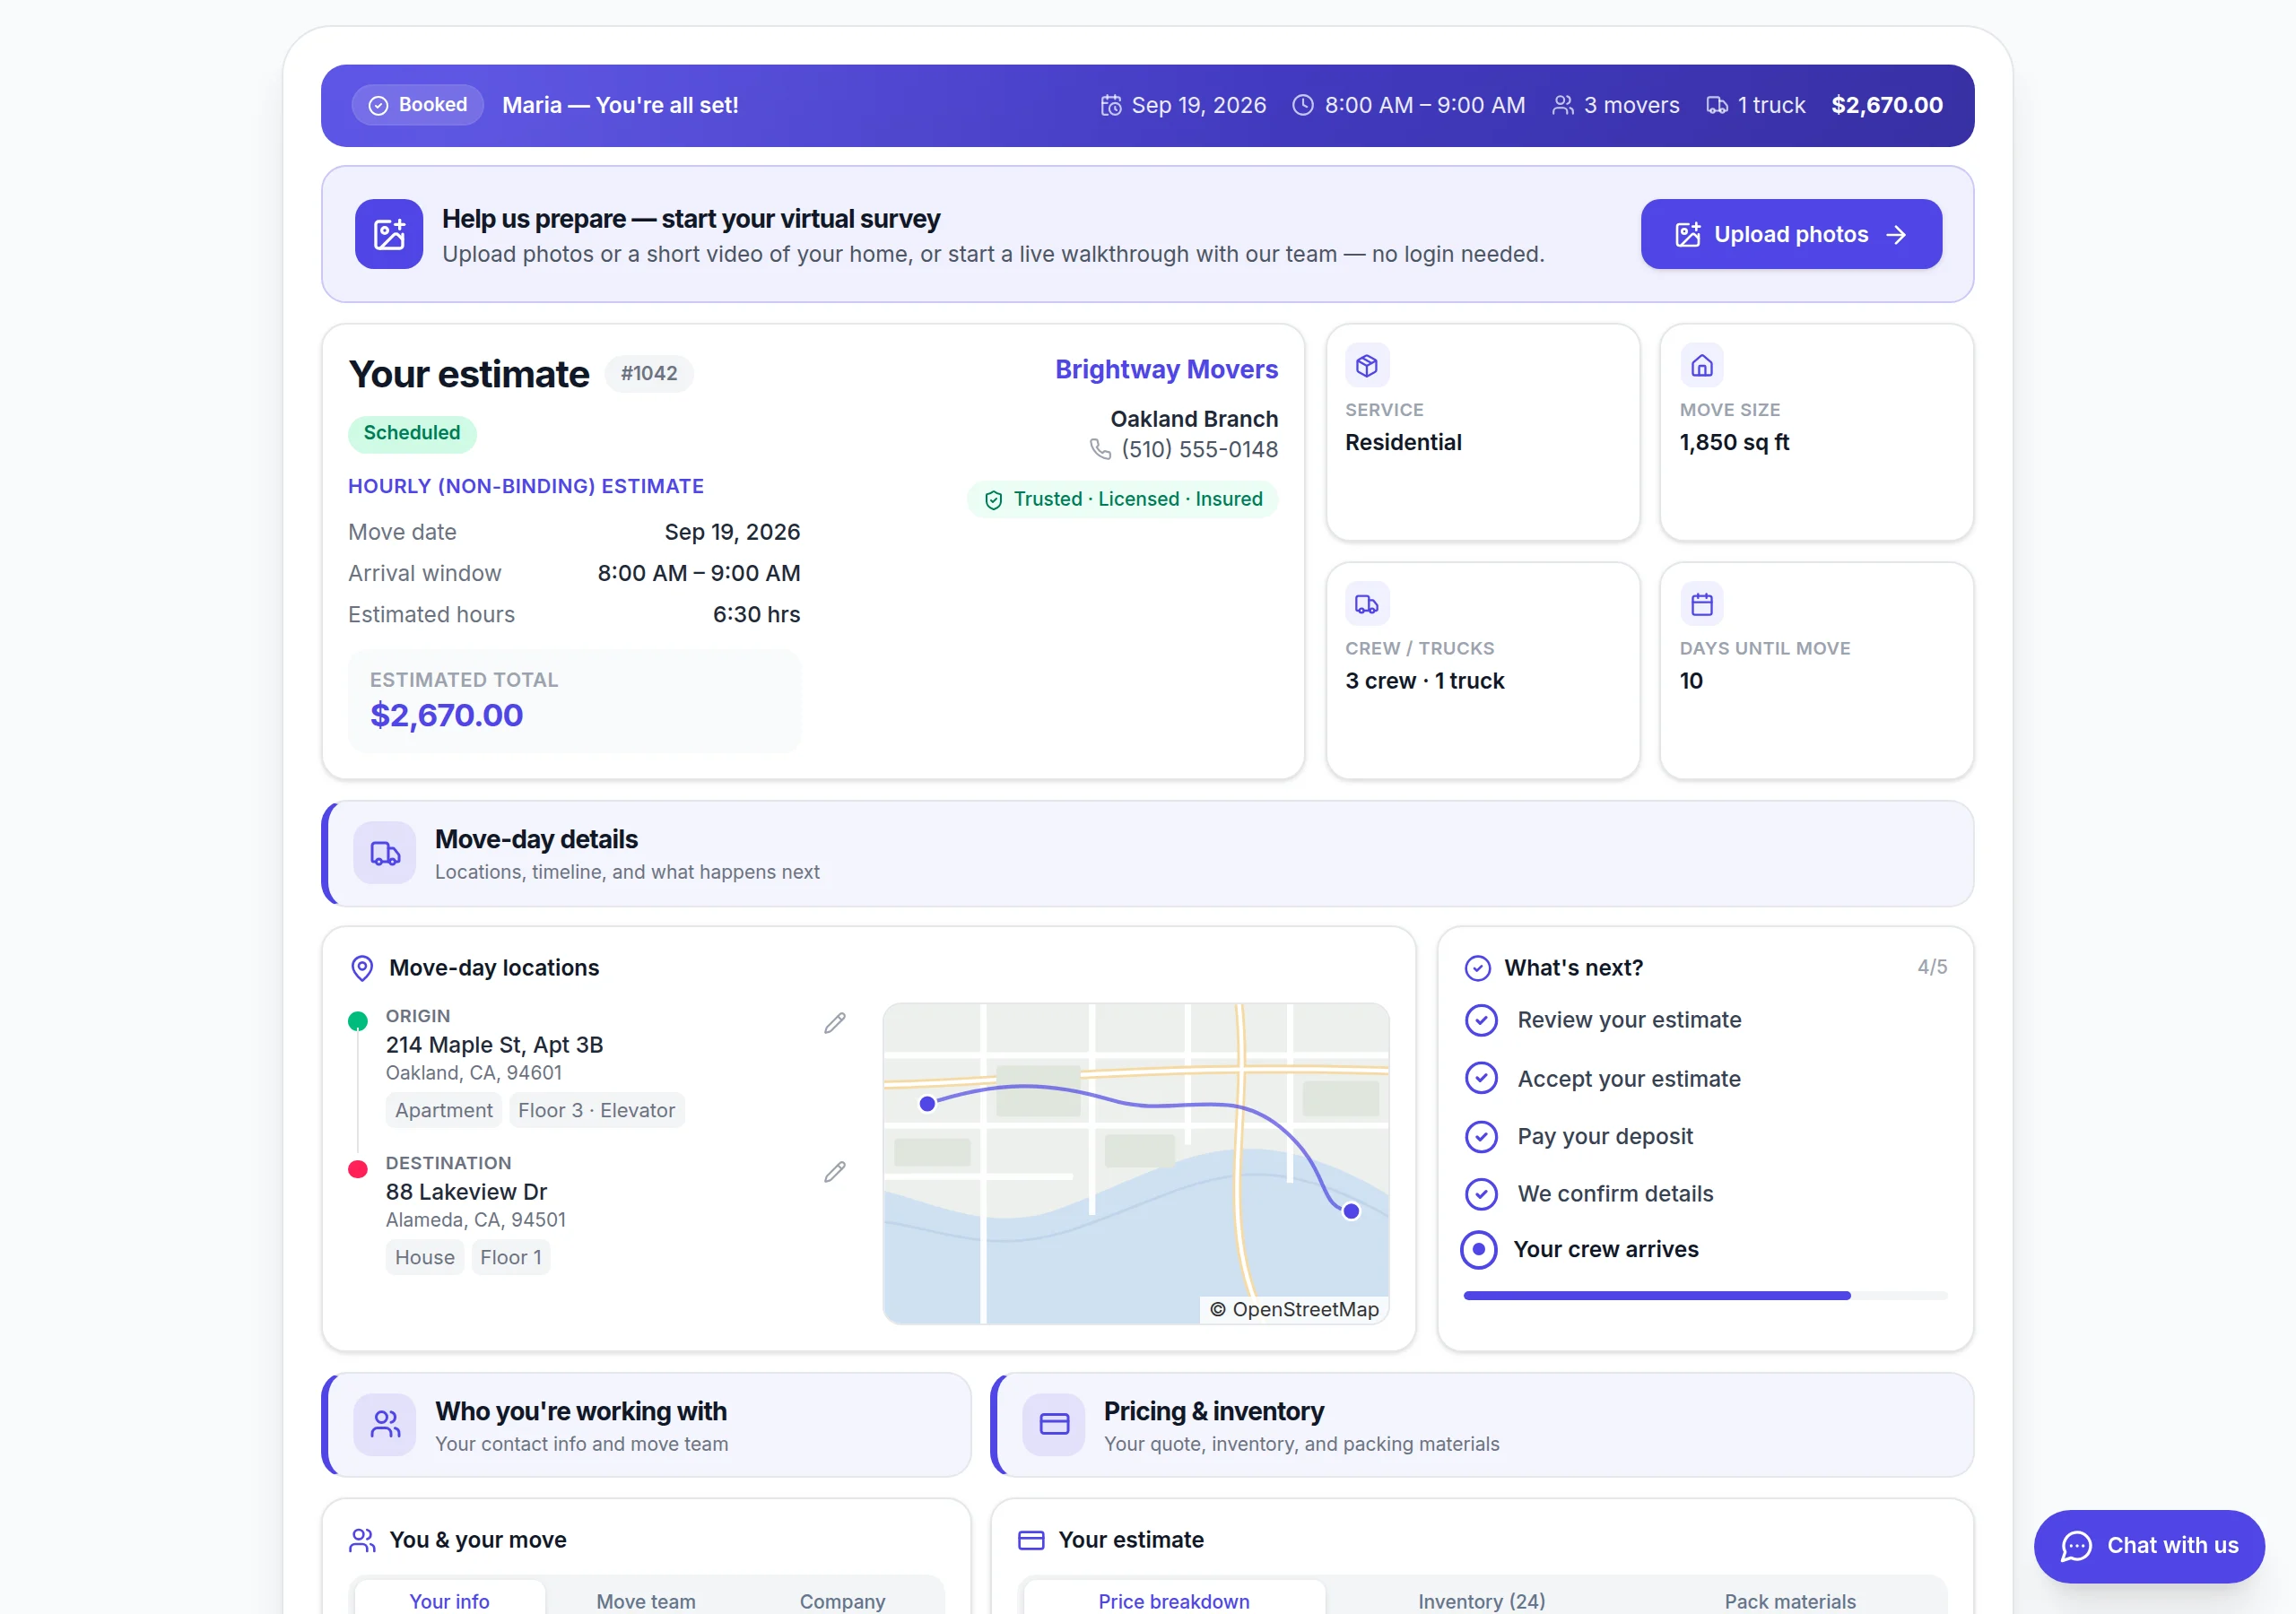
Task: Click the shield icon in the Trusted badge
Action: pos(993,500)
